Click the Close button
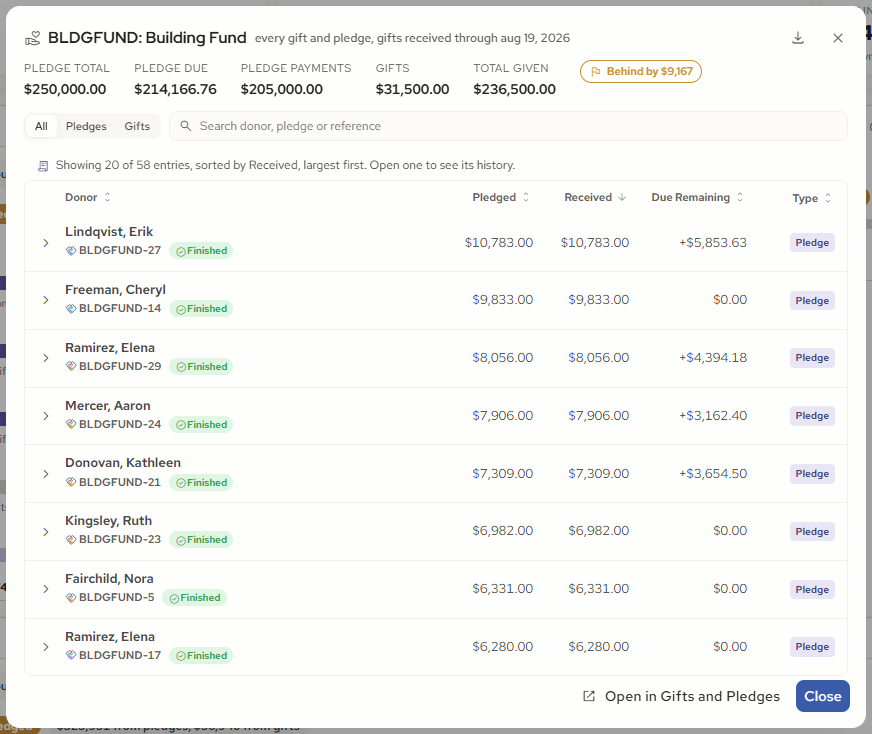872x734 pixels. click(x=823, y=696)
